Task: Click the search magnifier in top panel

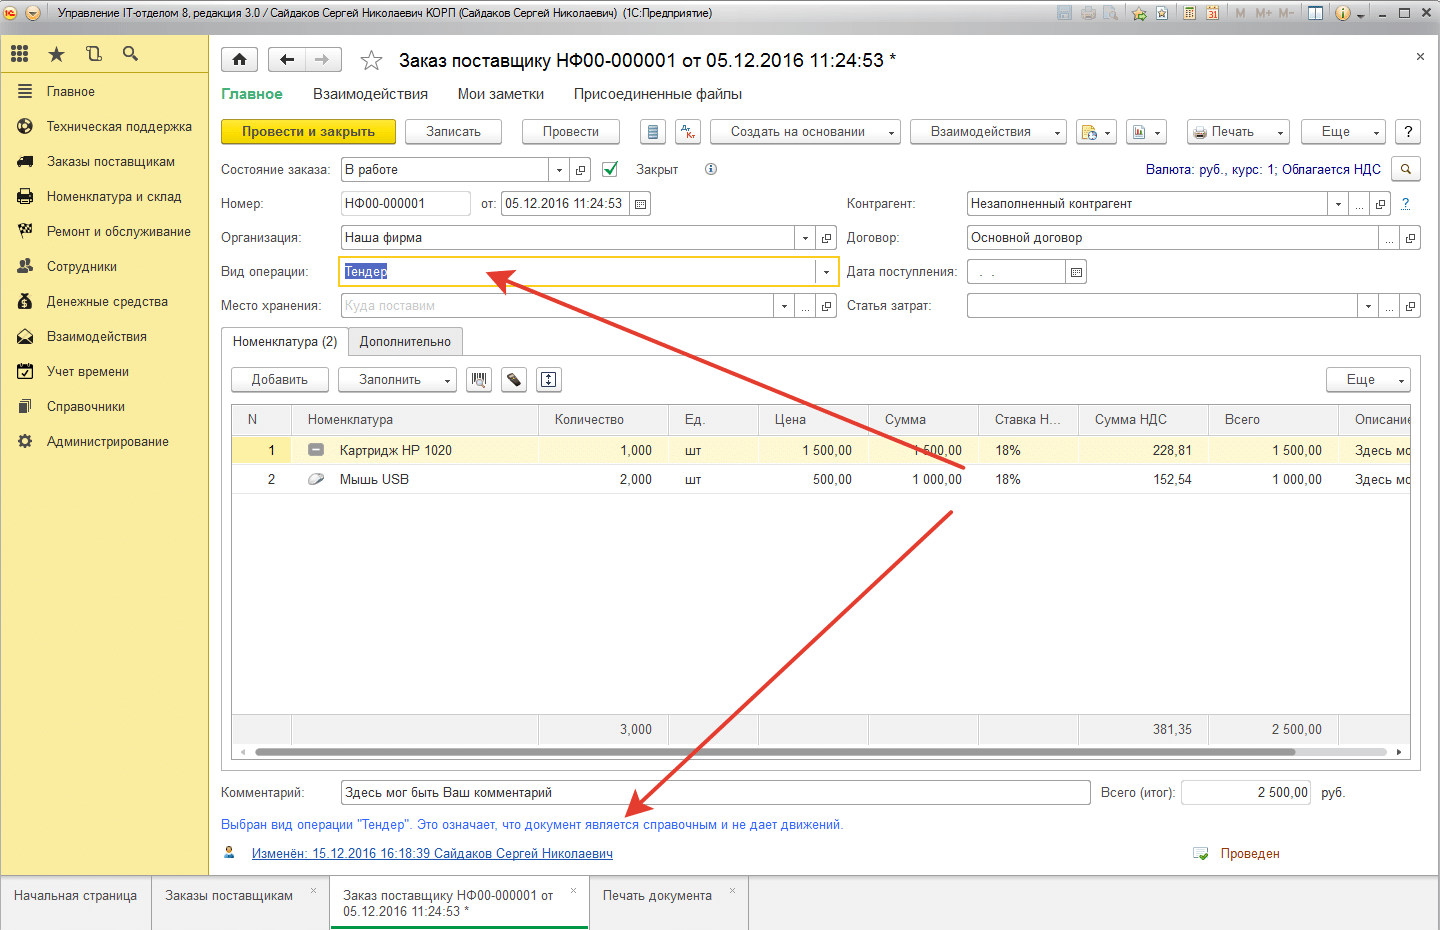Action: [x=130, y=54]
